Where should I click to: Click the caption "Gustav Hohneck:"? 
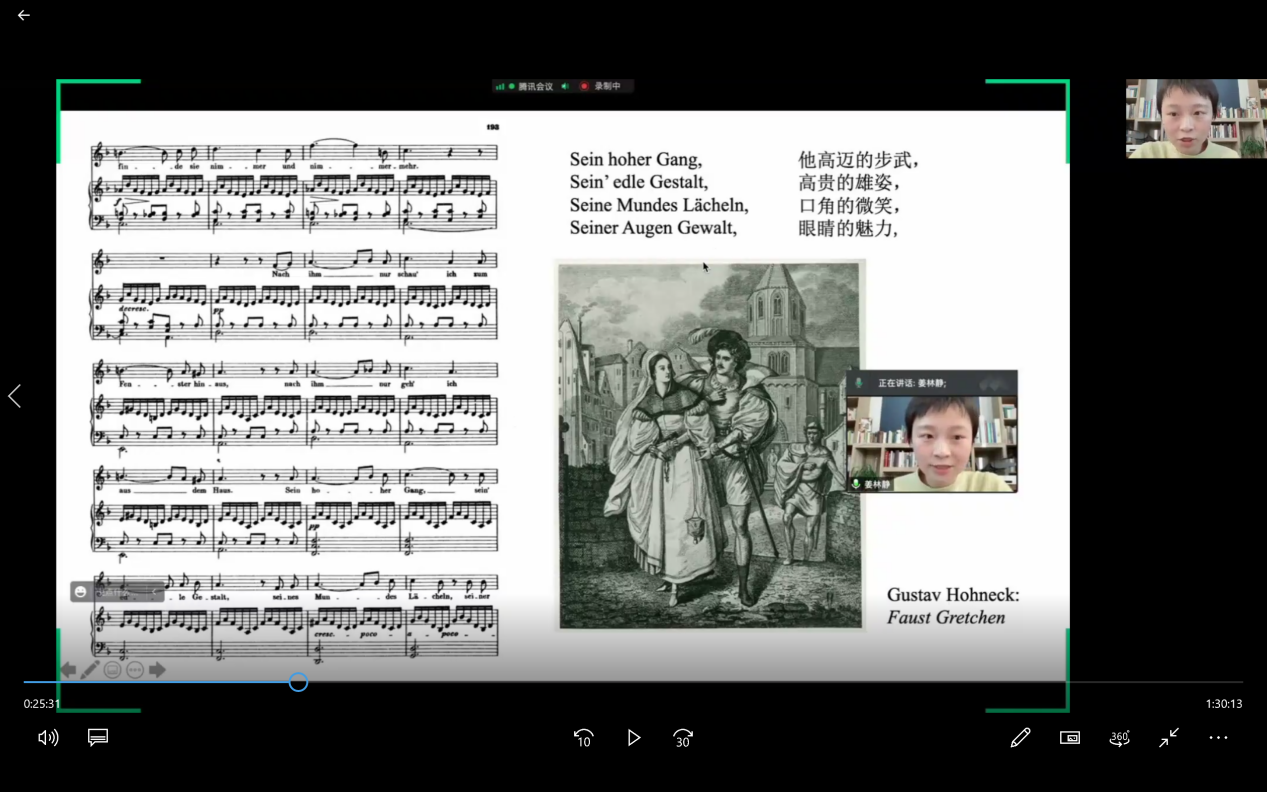click(953, 594)
